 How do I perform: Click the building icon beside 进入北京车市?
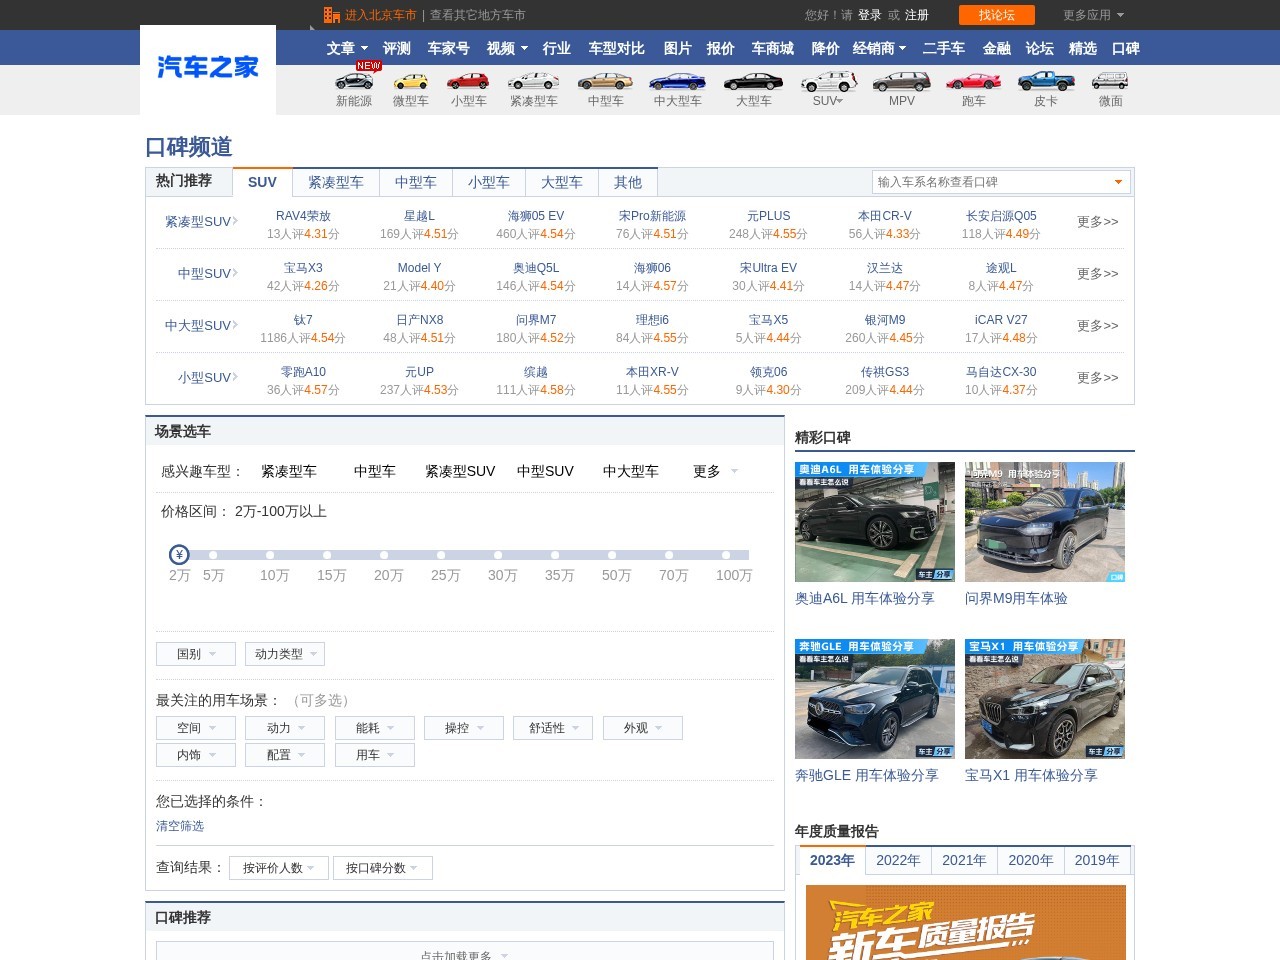[x=332, y=15]
